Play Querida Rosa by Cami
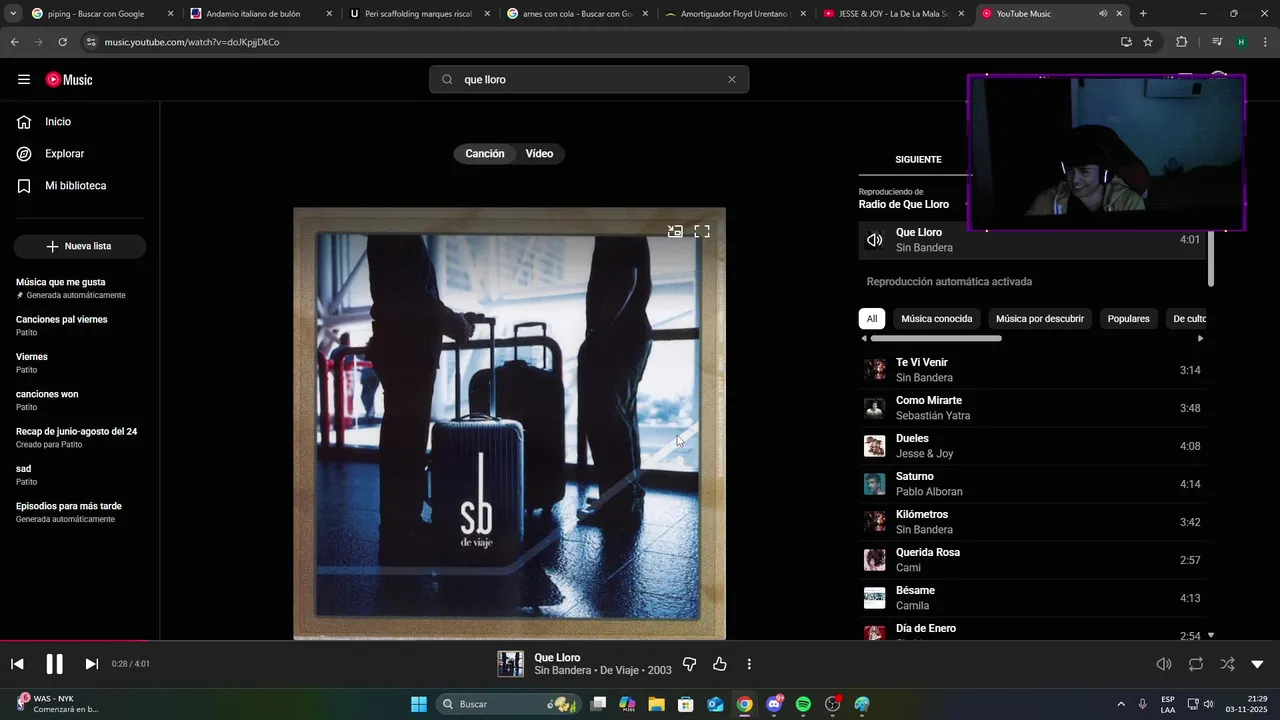Screen dimensions: 1280x720 (x=1032, y=560)
